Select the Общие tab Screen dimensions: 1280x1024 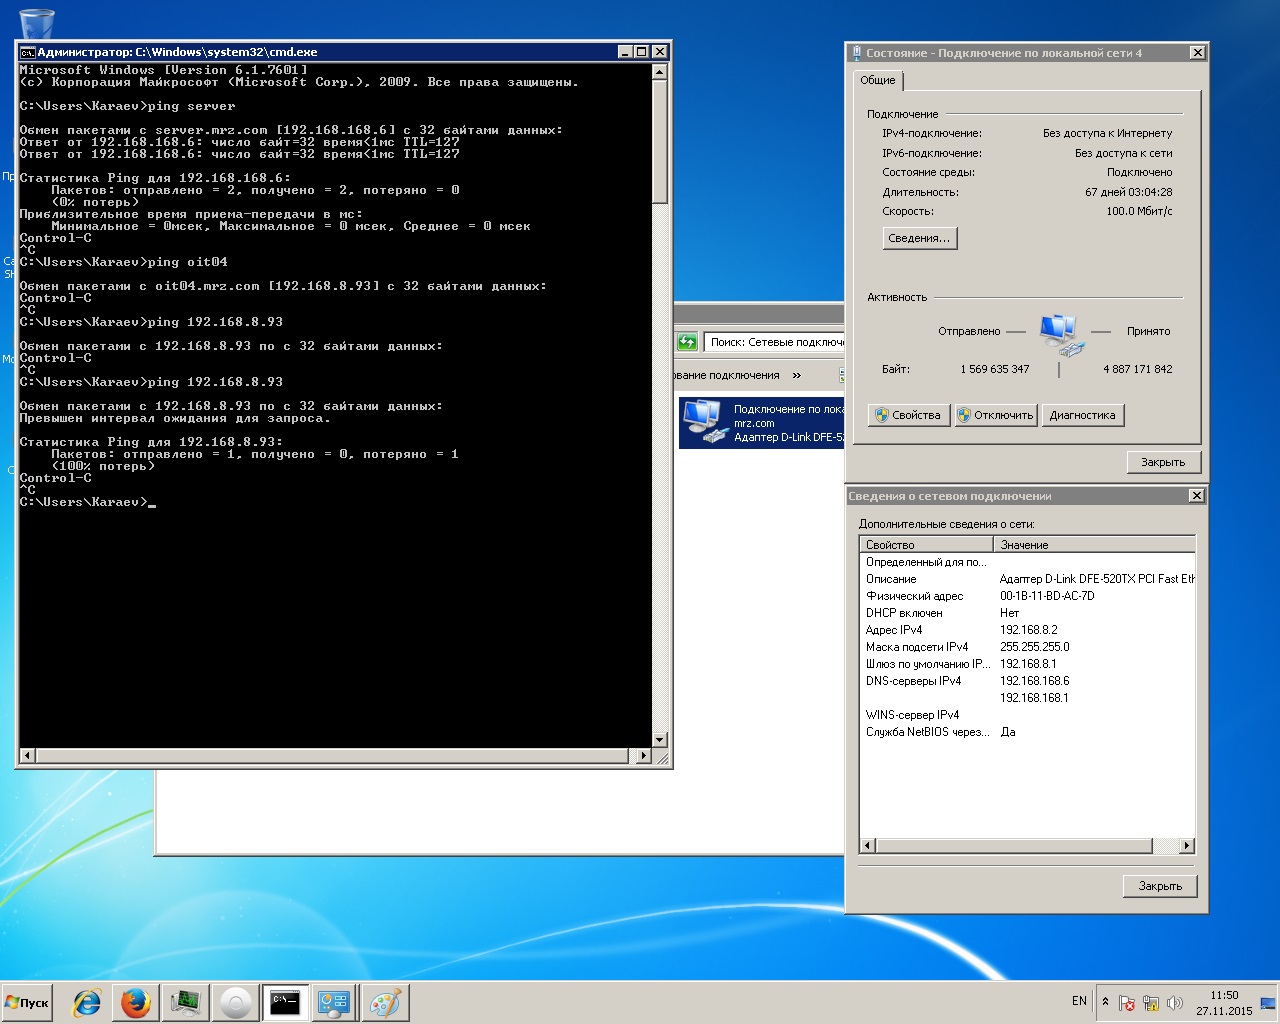tap(877, 80)
